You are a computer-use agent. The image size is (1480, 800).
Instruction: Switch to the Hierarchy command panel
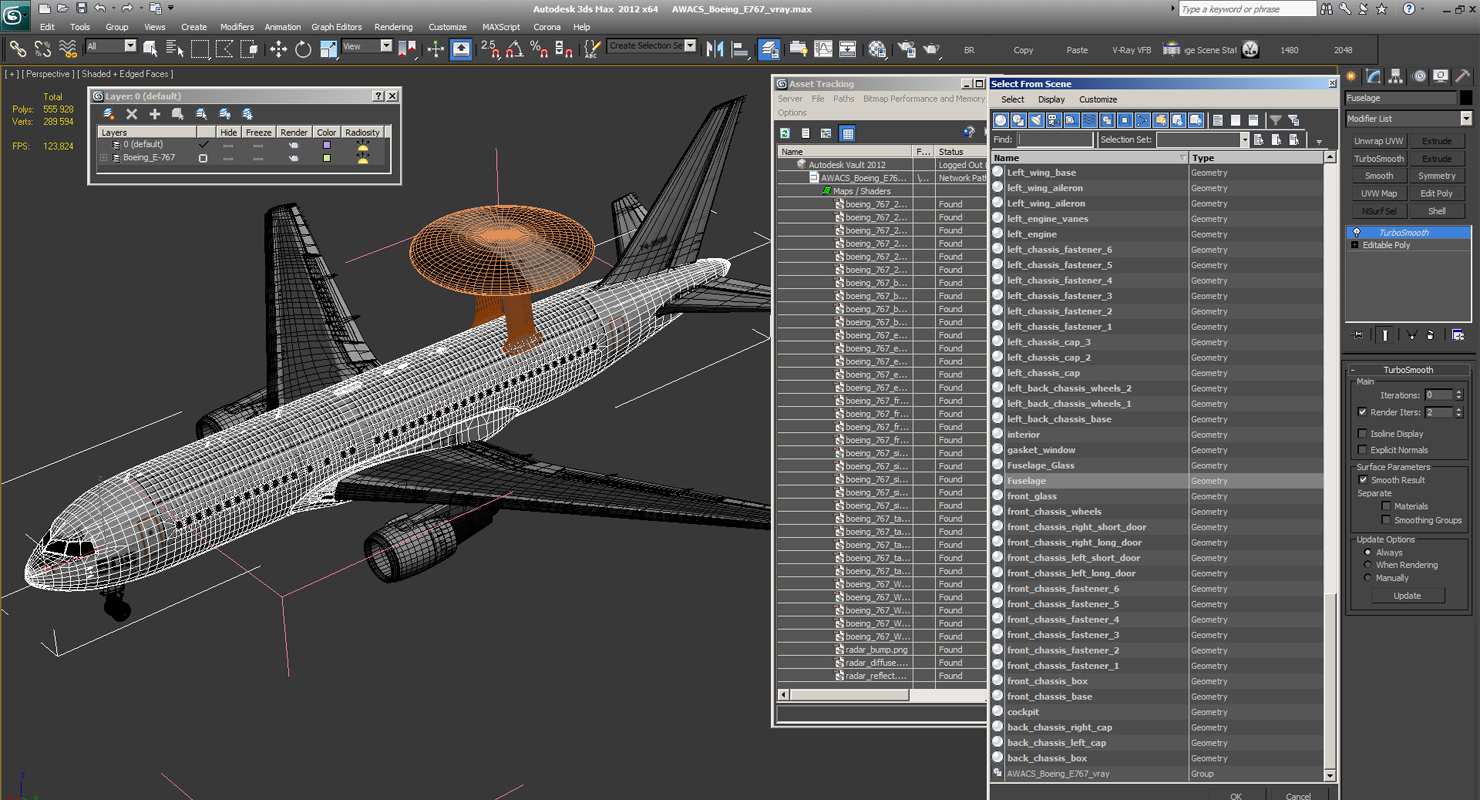[1396, 76]
